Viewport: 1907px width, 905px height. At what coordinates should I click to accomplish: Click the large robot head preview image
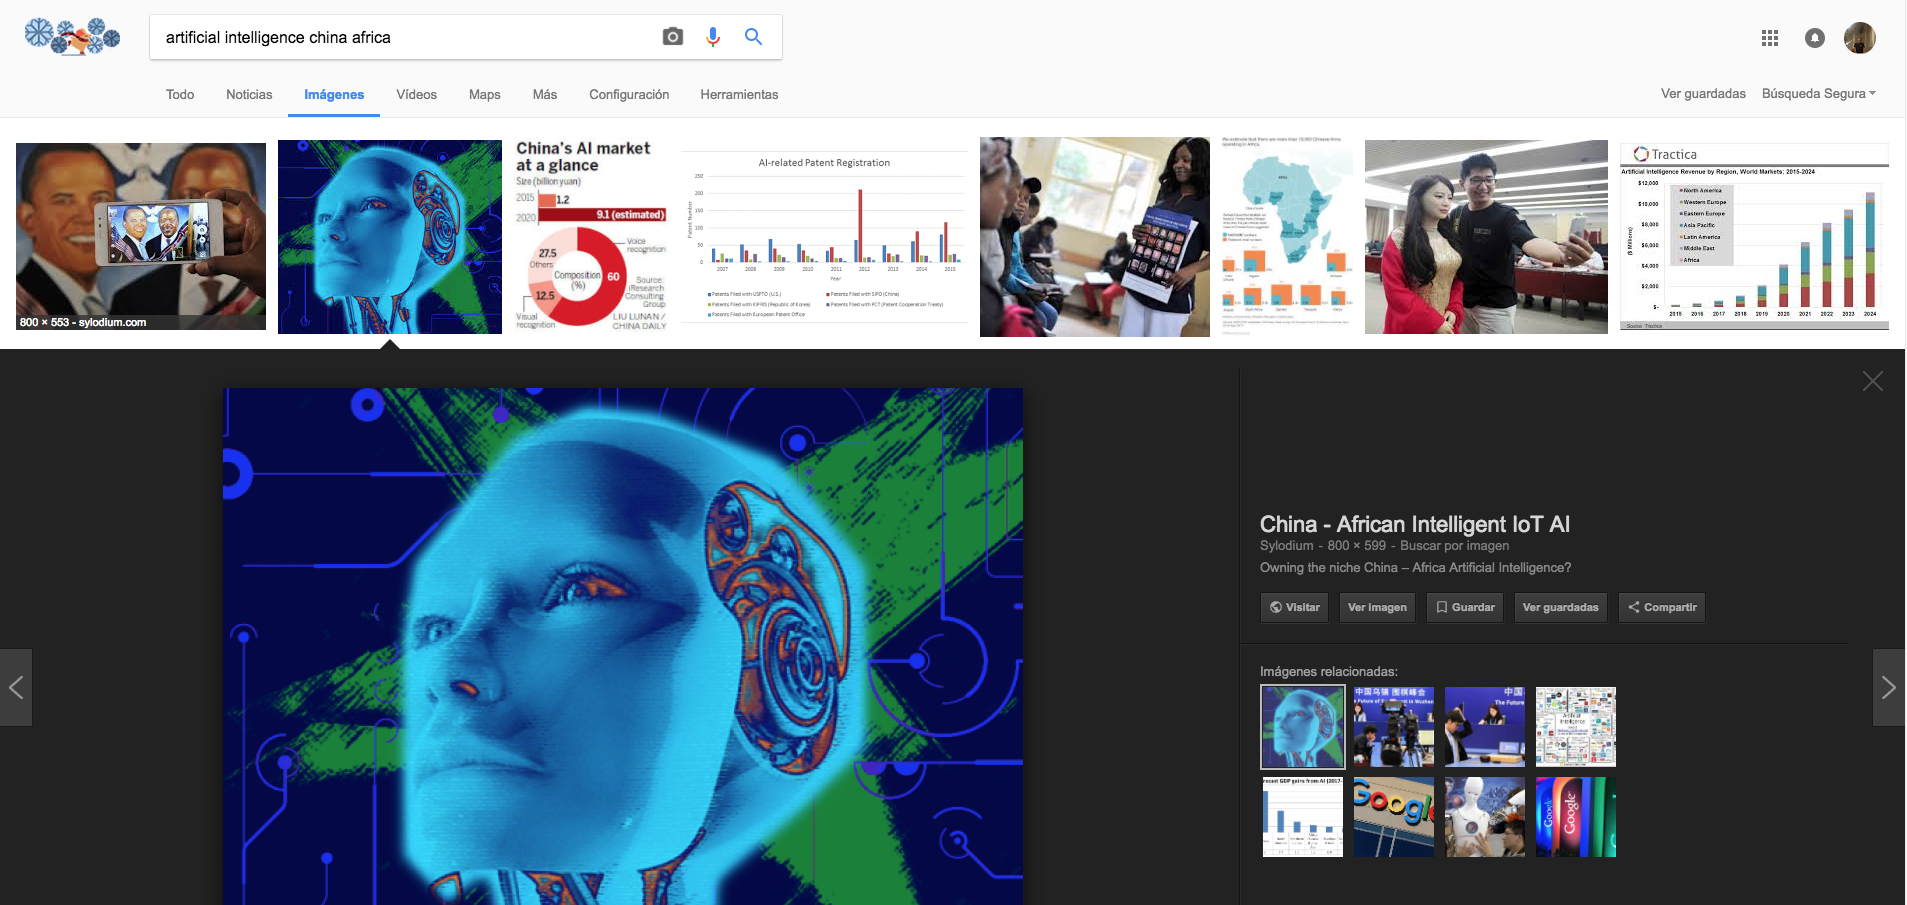point(623,646)
